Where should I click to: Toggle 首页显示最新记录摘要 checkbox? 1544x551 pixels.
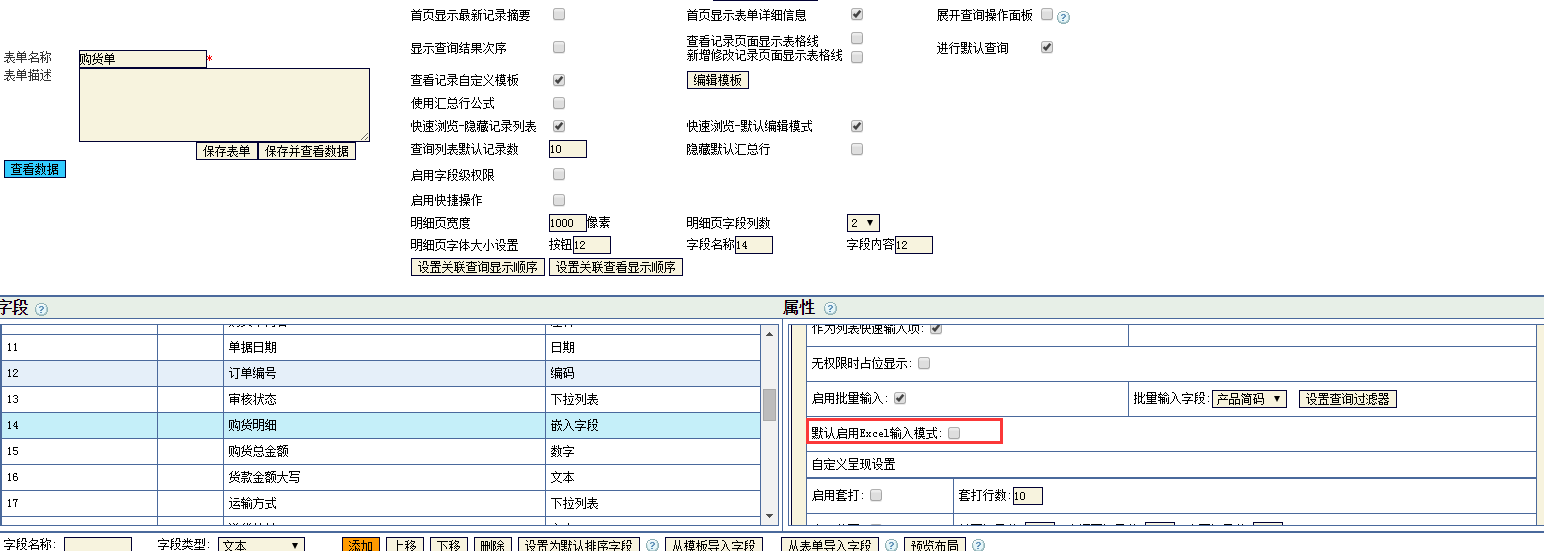tap(559, 14)
